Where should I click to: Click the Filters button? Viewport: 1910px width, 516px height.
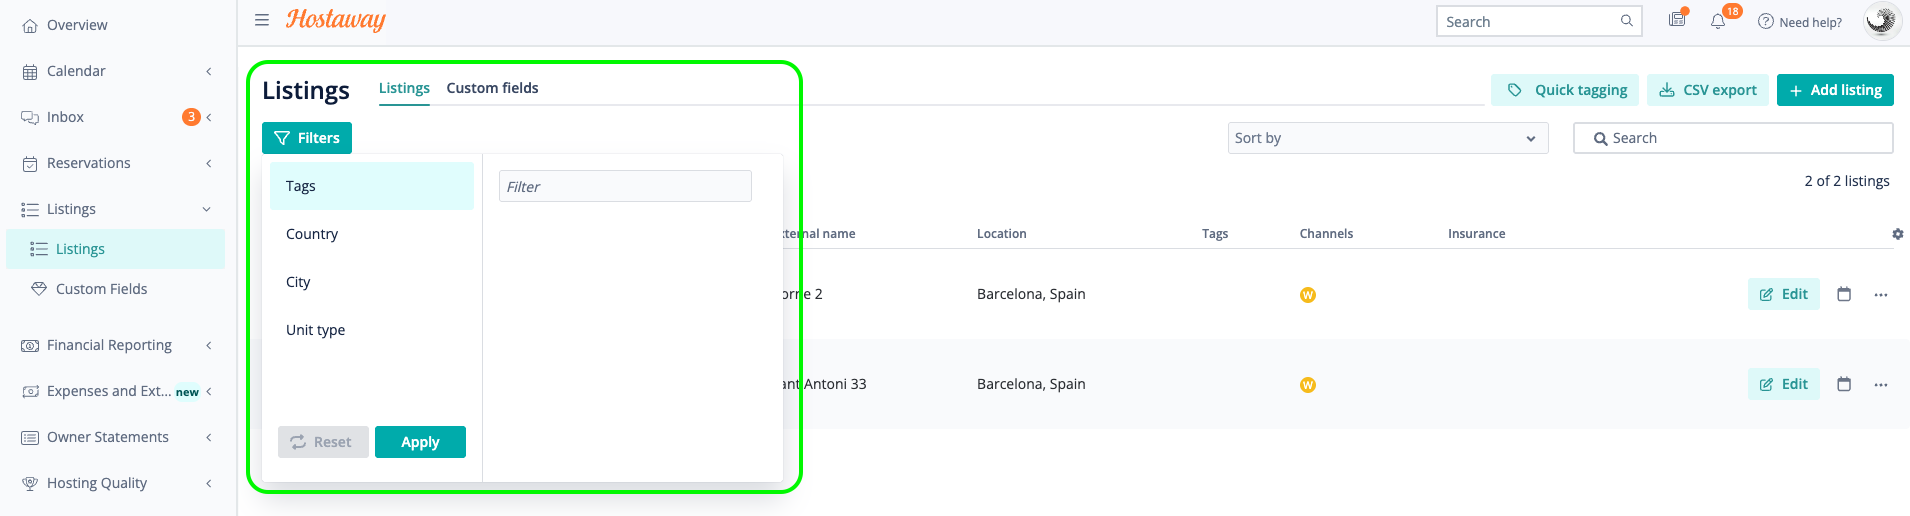pyautogui.click(x=307, y=138)
